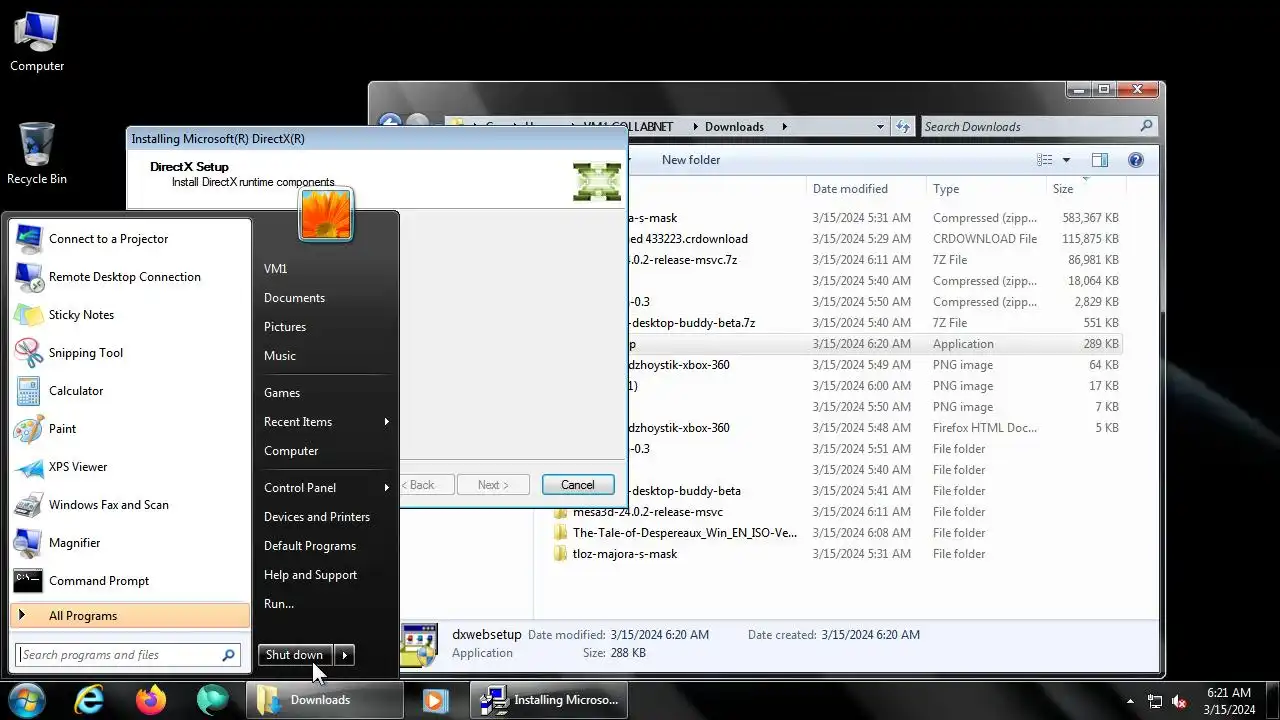Screen dimensions: 1280x720
Task: Click the user account picture in Start menu
Action: pos(326,214)
